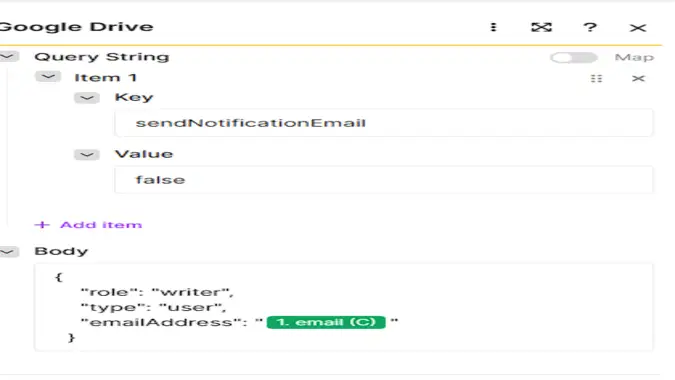
Task: Close the Google Drive panel
Action: click(638, 28)
